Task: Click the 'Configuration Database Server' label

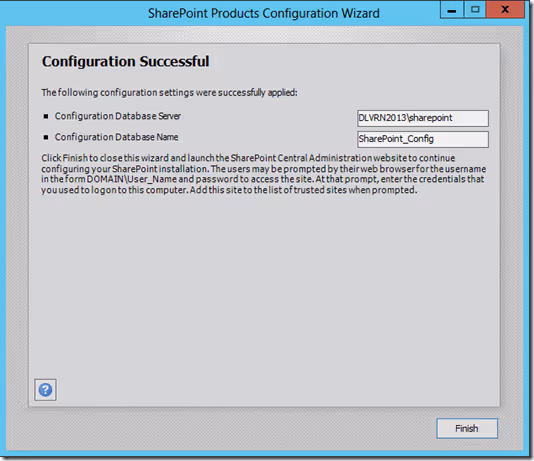Action: tap(117, 116)
